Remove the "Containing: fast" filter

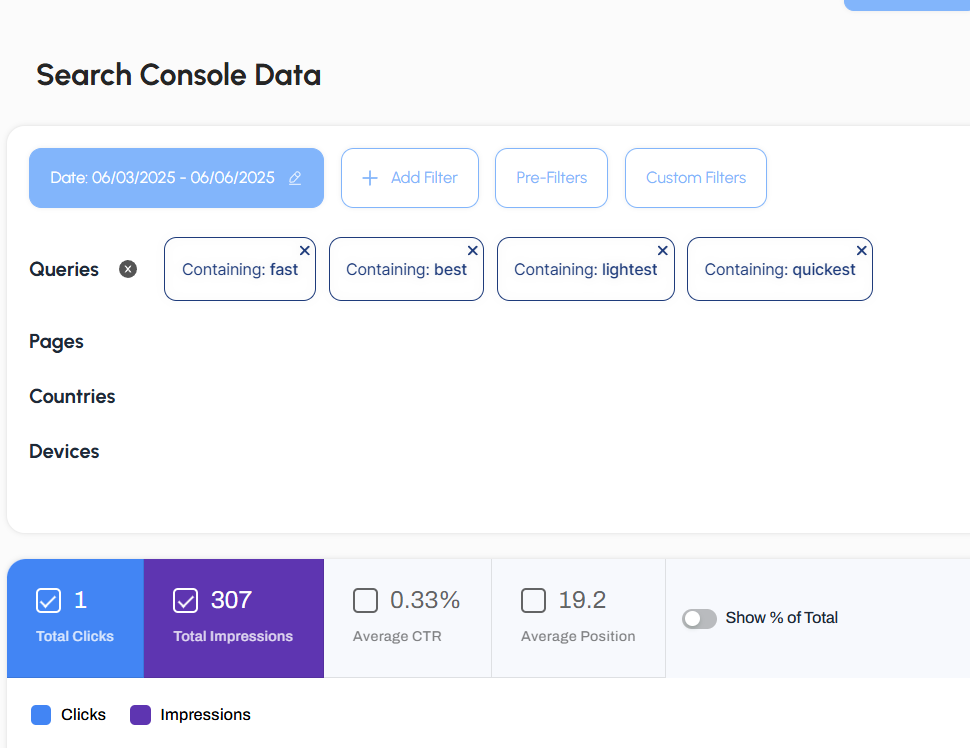point(304,251)
